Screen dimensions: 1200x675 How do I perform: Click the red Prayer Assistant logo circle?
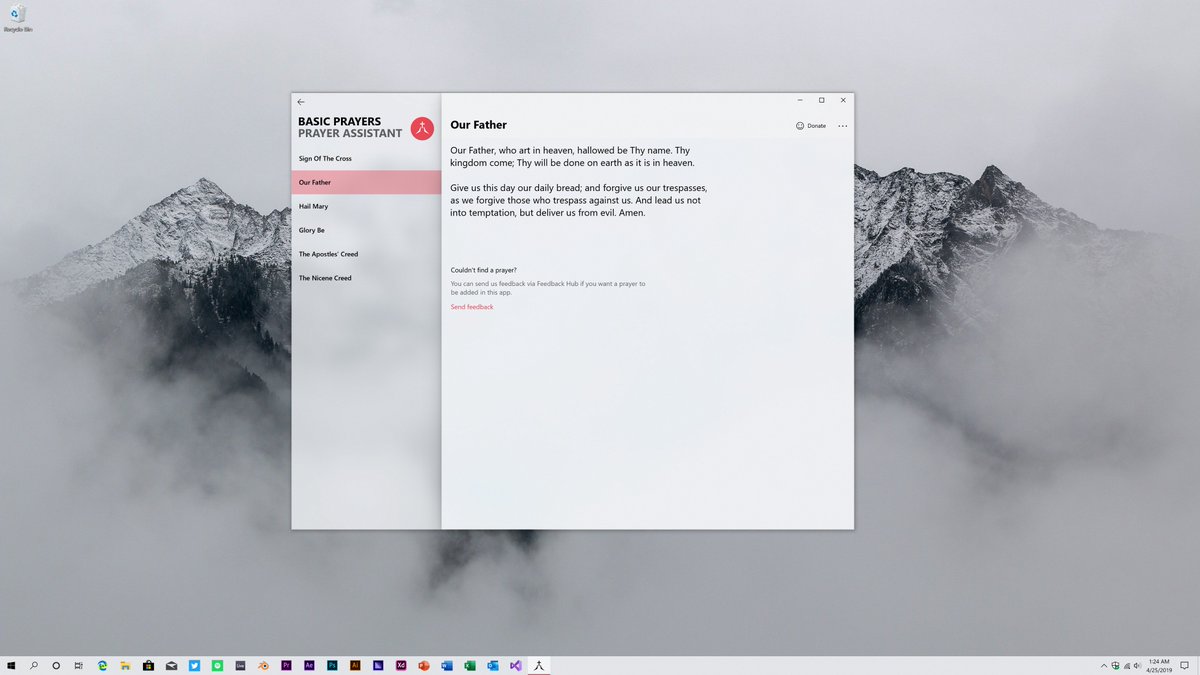click(422, 128)
